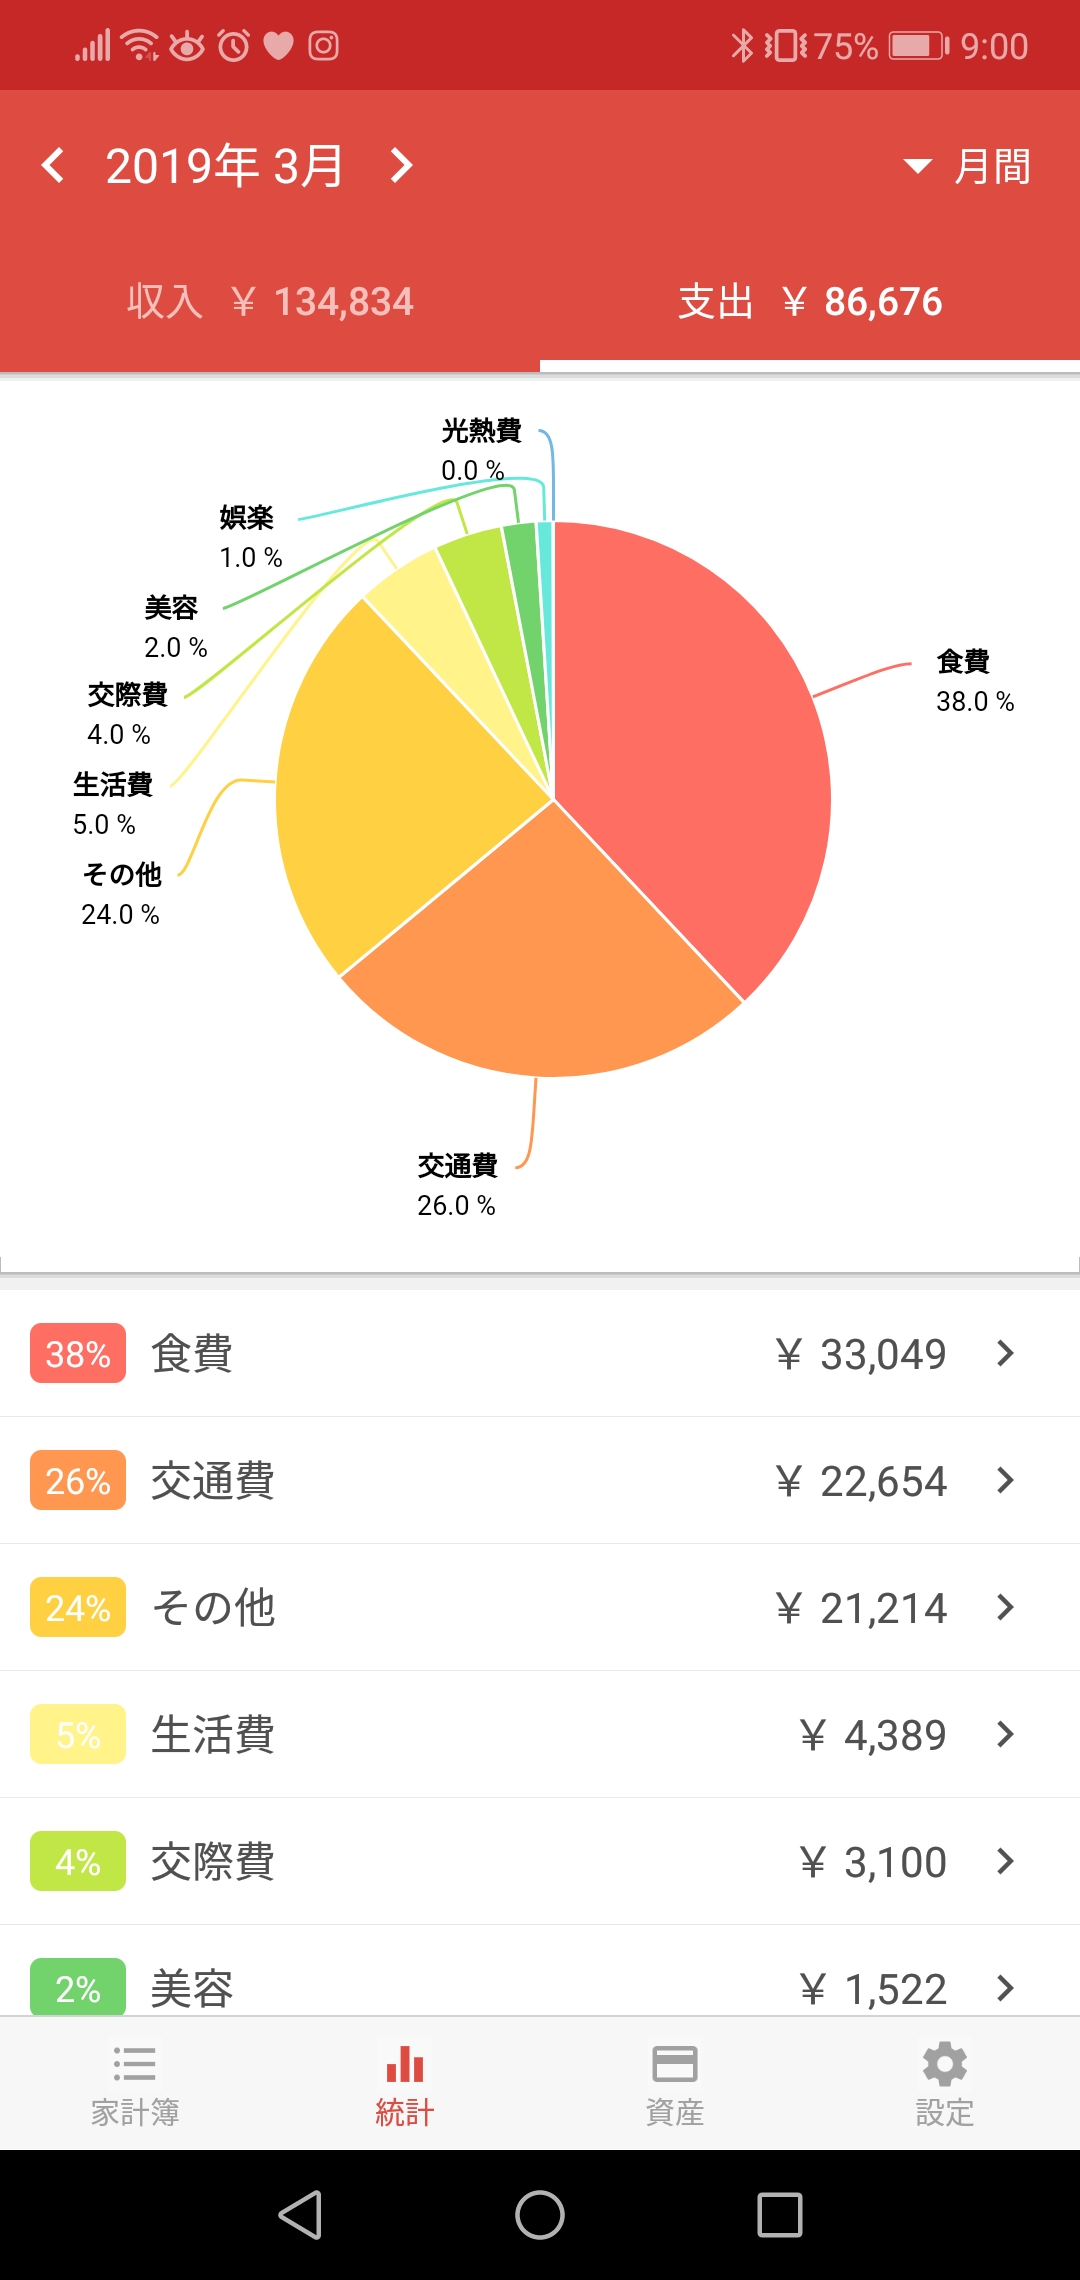Tap the 4% green 交際費 badge
Image resolution: width=1080 pixels, height=2280 pixels.
[x=78, y=1861]
